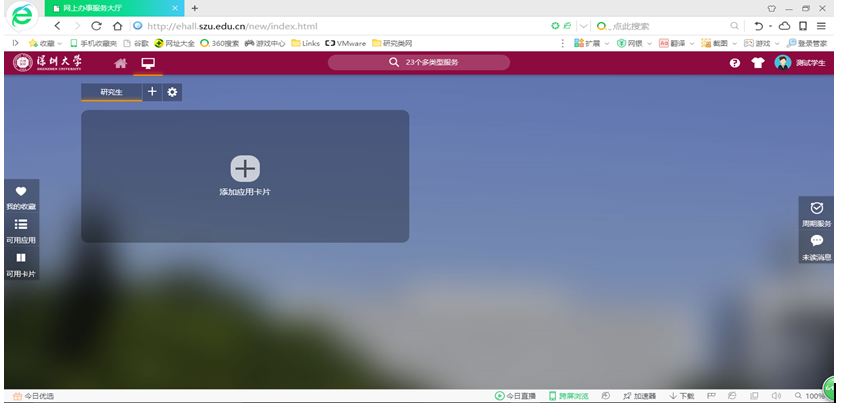Click the large plus icon to add a card

245,168
